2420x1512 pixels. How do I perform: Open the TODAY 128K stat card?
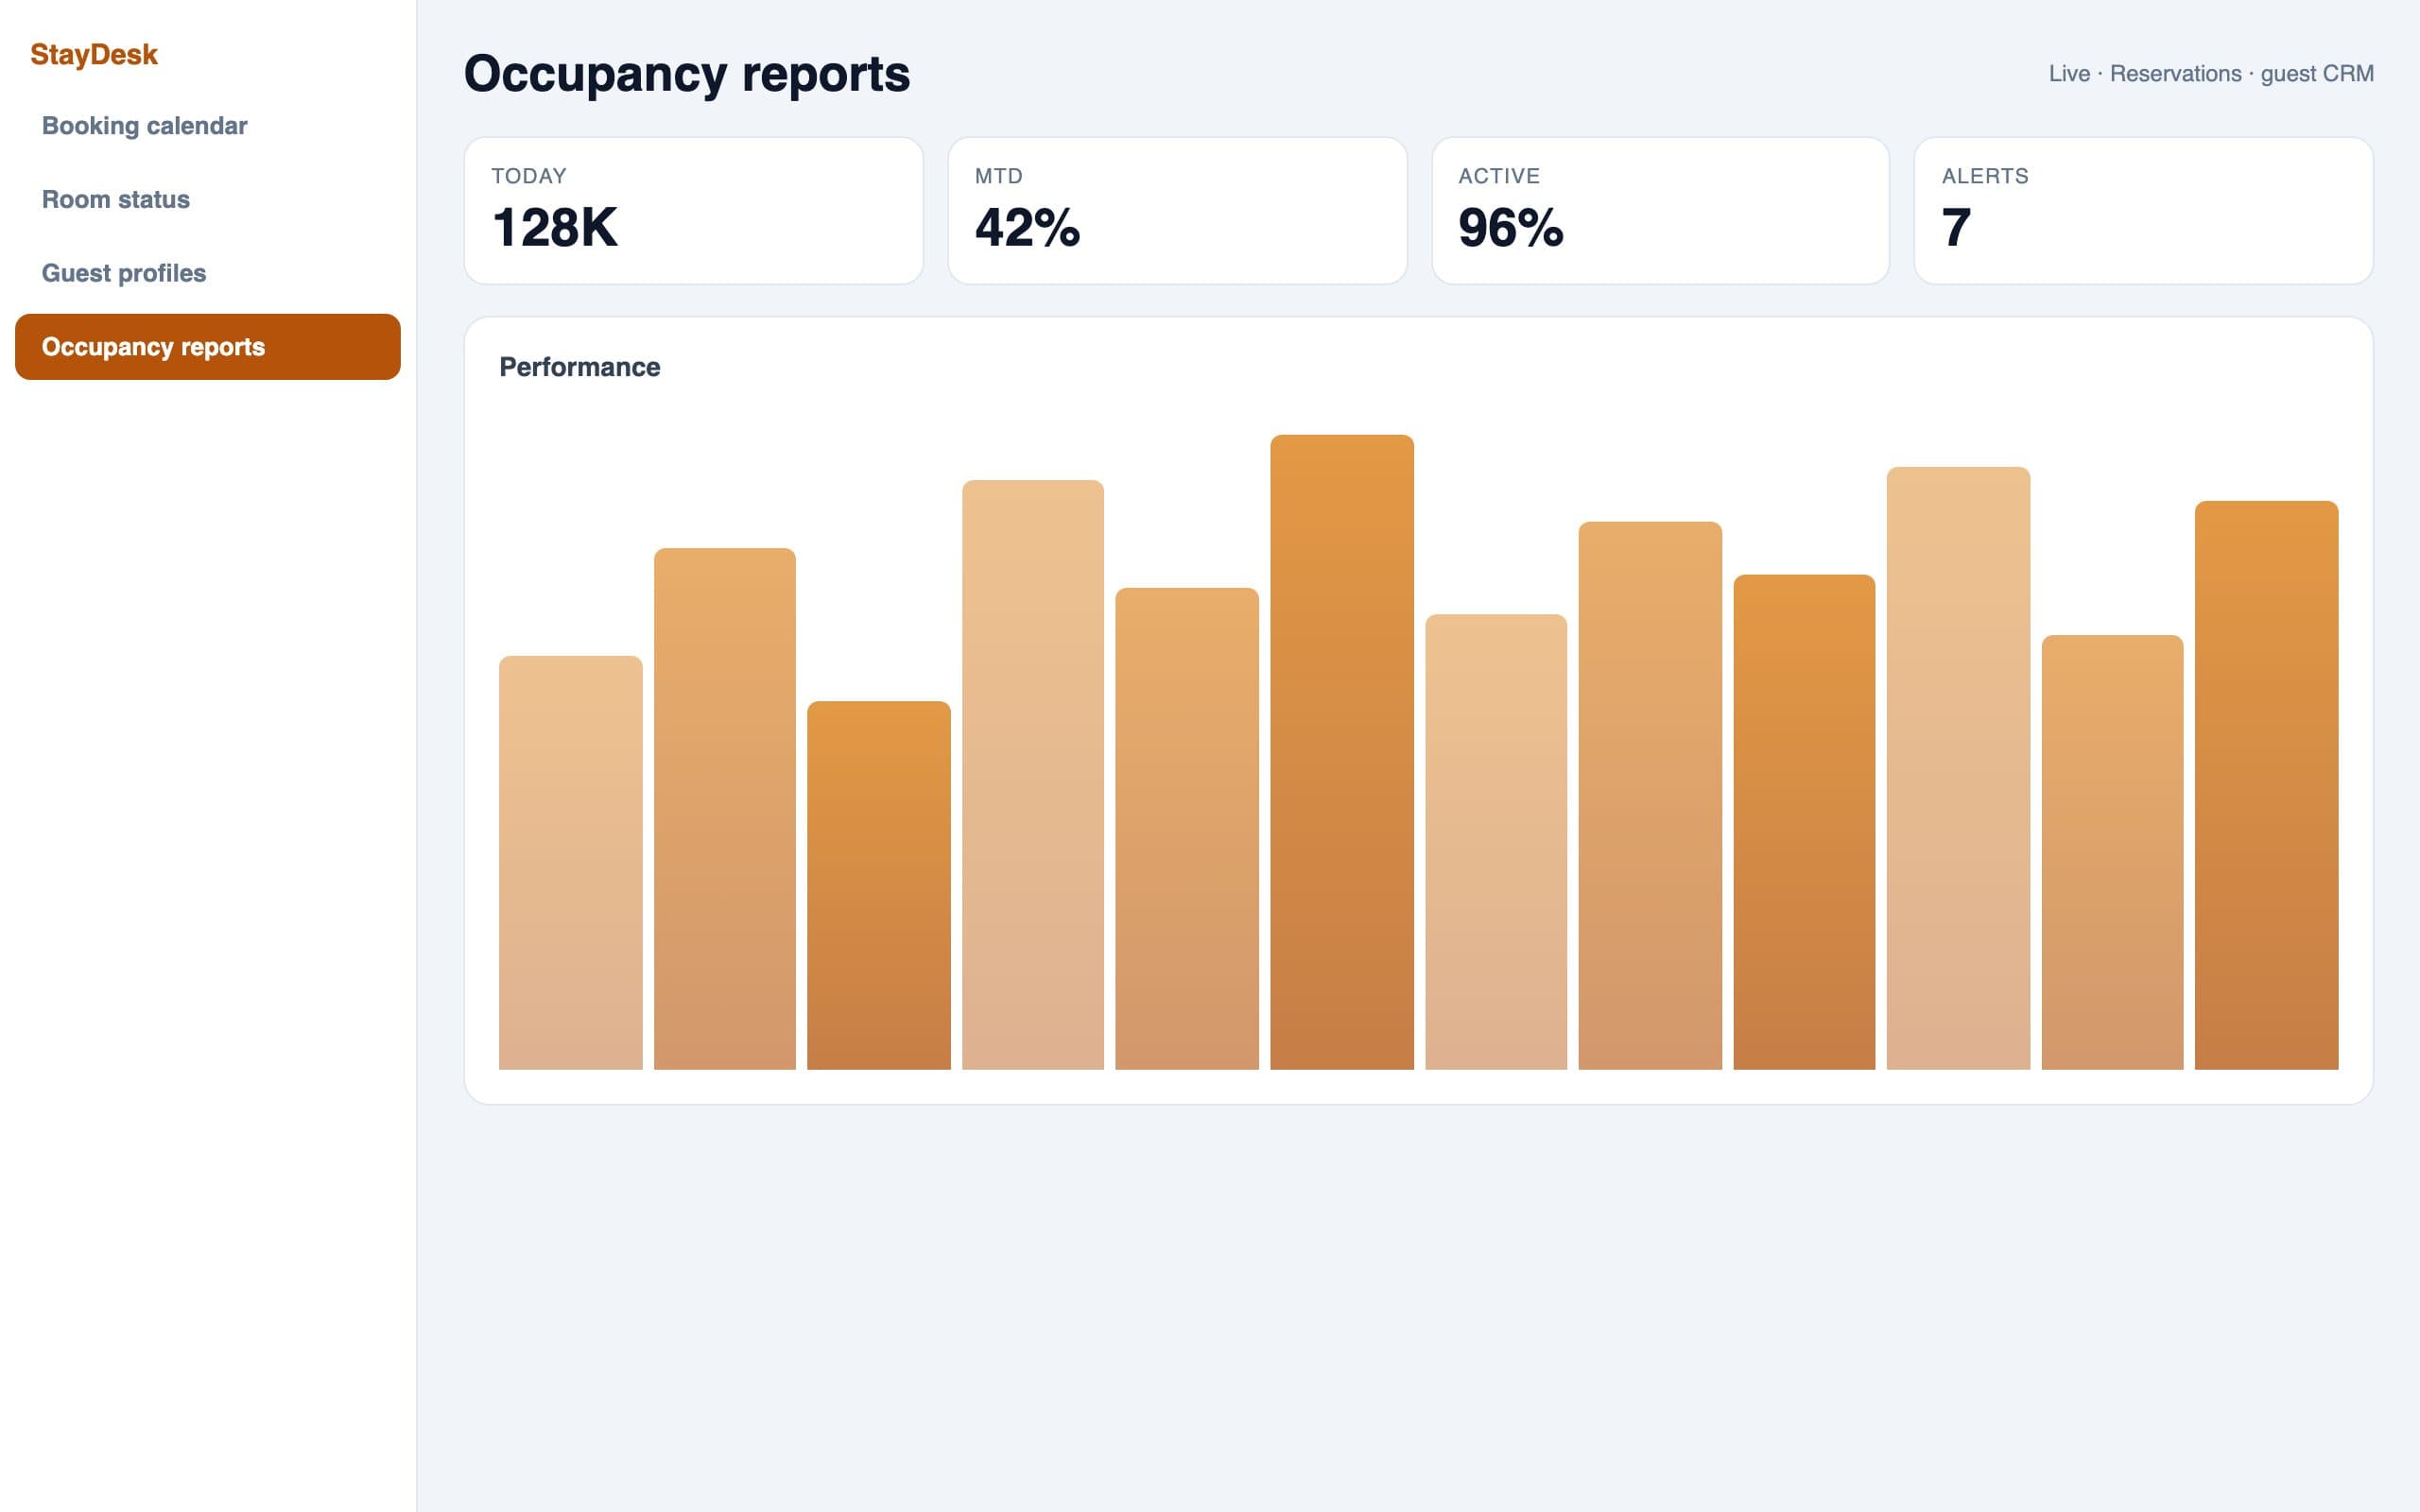pyautogui.click(x=693, y=211)
